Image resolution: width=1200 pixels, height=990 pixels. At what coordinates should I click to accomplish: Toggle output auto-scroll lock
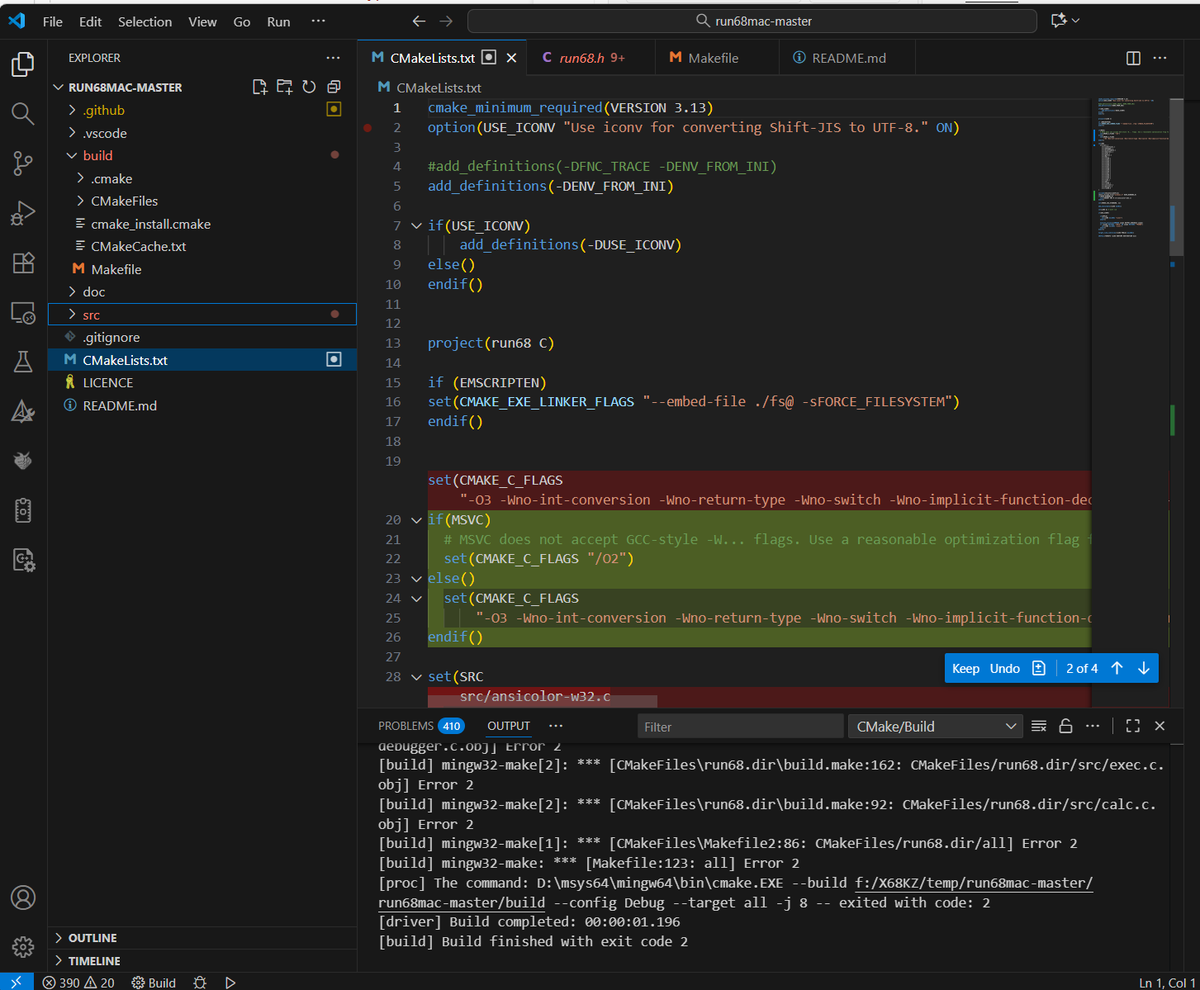tap(1066, 726)
